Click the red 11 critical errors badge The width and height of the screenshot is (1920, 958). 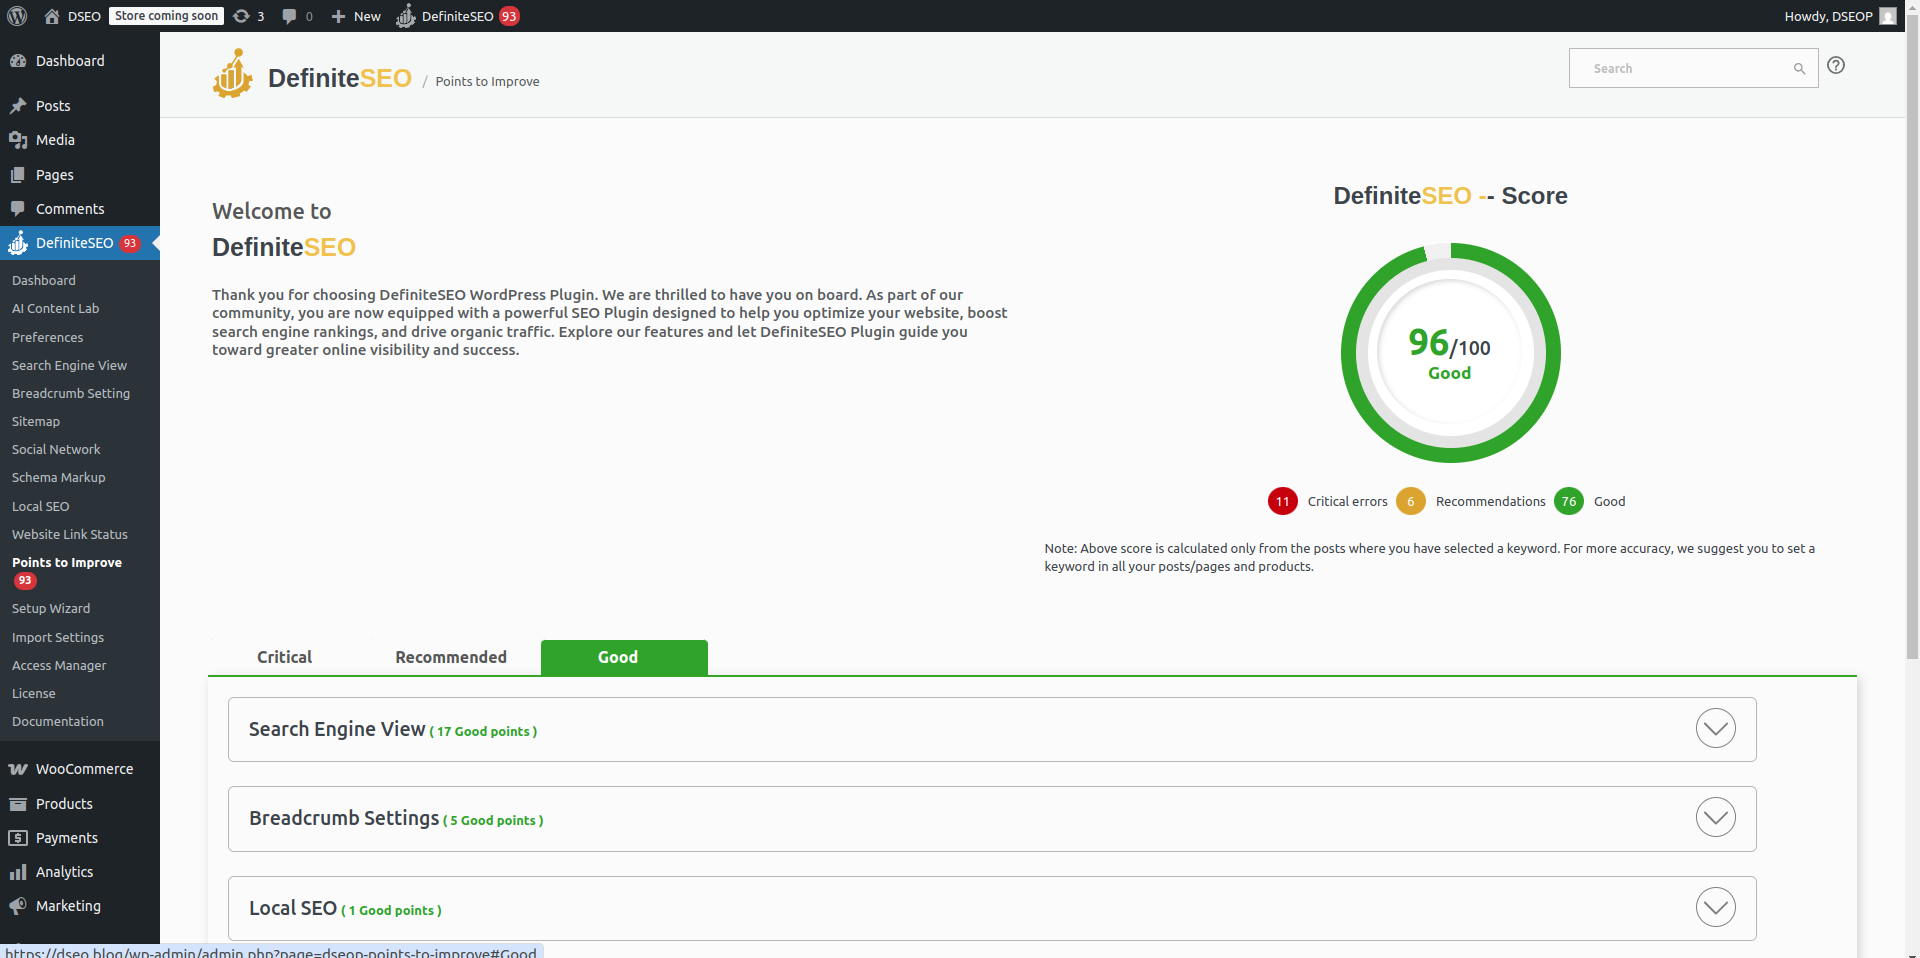[x=1283, y=501]
